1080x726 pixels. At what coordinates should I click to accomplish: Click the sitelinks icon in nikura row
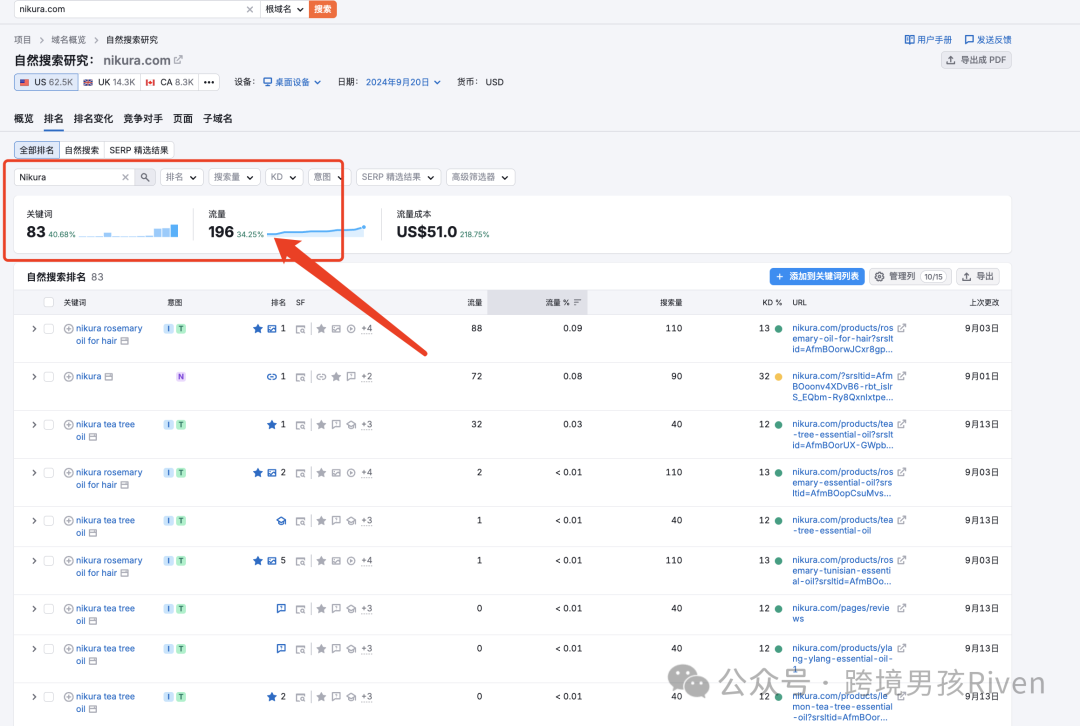[272, 377]
